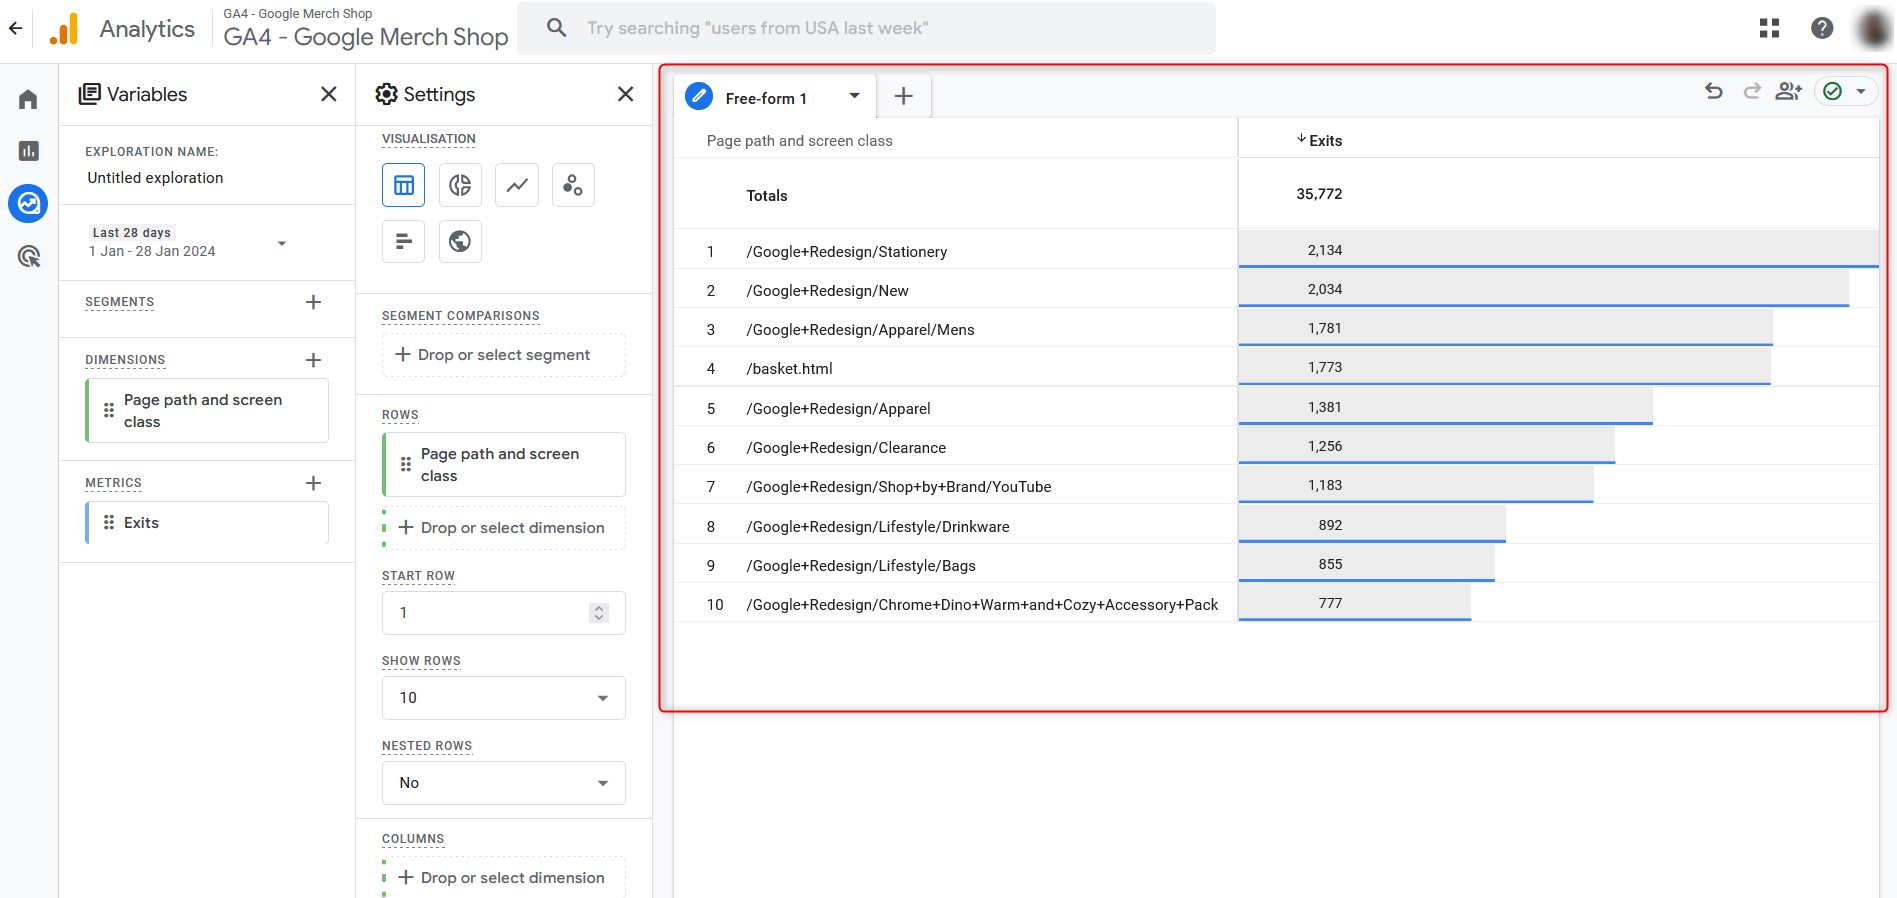Open the Reports icon in left sidebar
This screenshot has width=1897, height=898.
pos(28,151)
